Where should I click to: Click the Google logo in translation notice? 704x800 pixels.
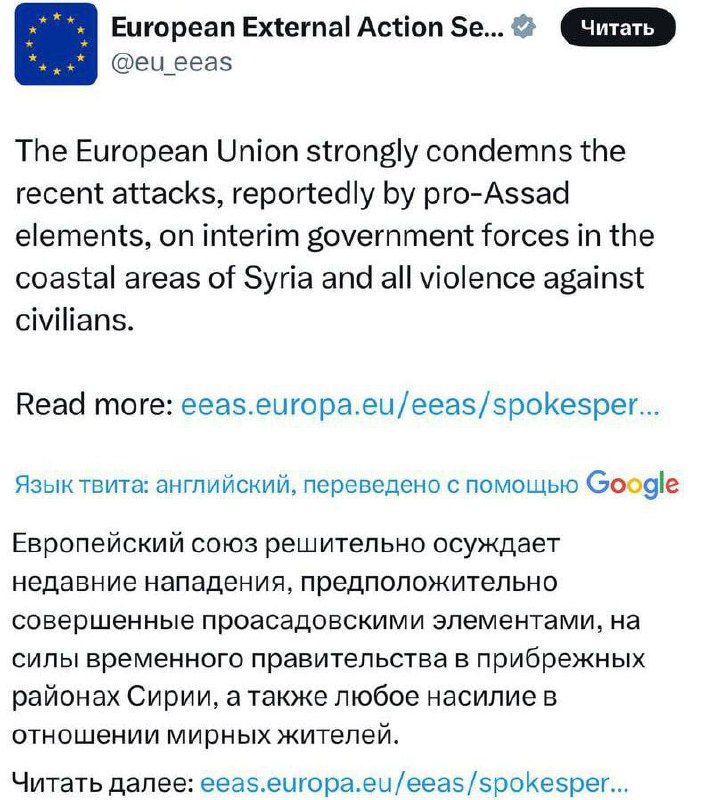632,484
